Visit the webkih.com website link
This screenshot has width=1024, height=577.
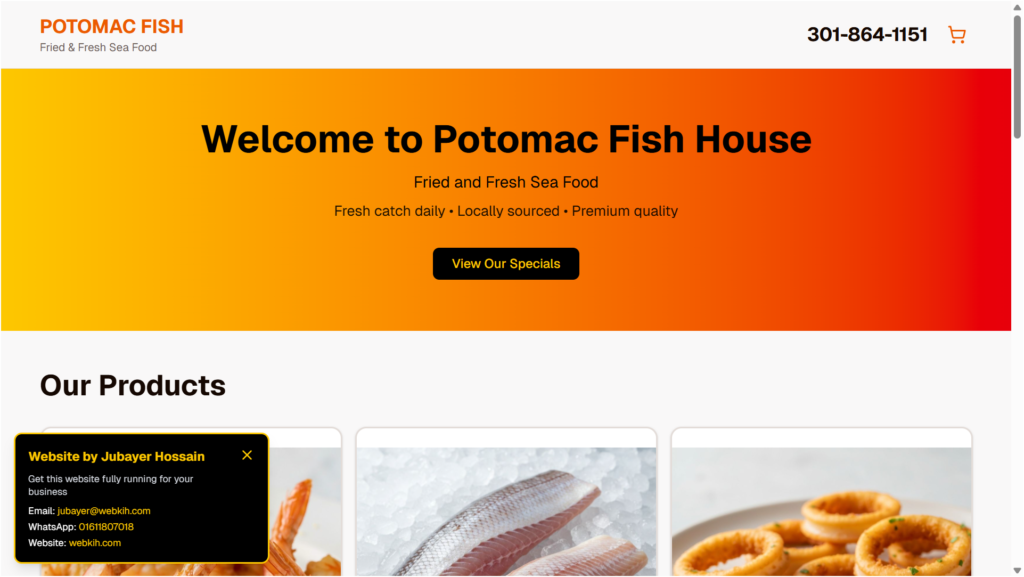click(95, 543)
